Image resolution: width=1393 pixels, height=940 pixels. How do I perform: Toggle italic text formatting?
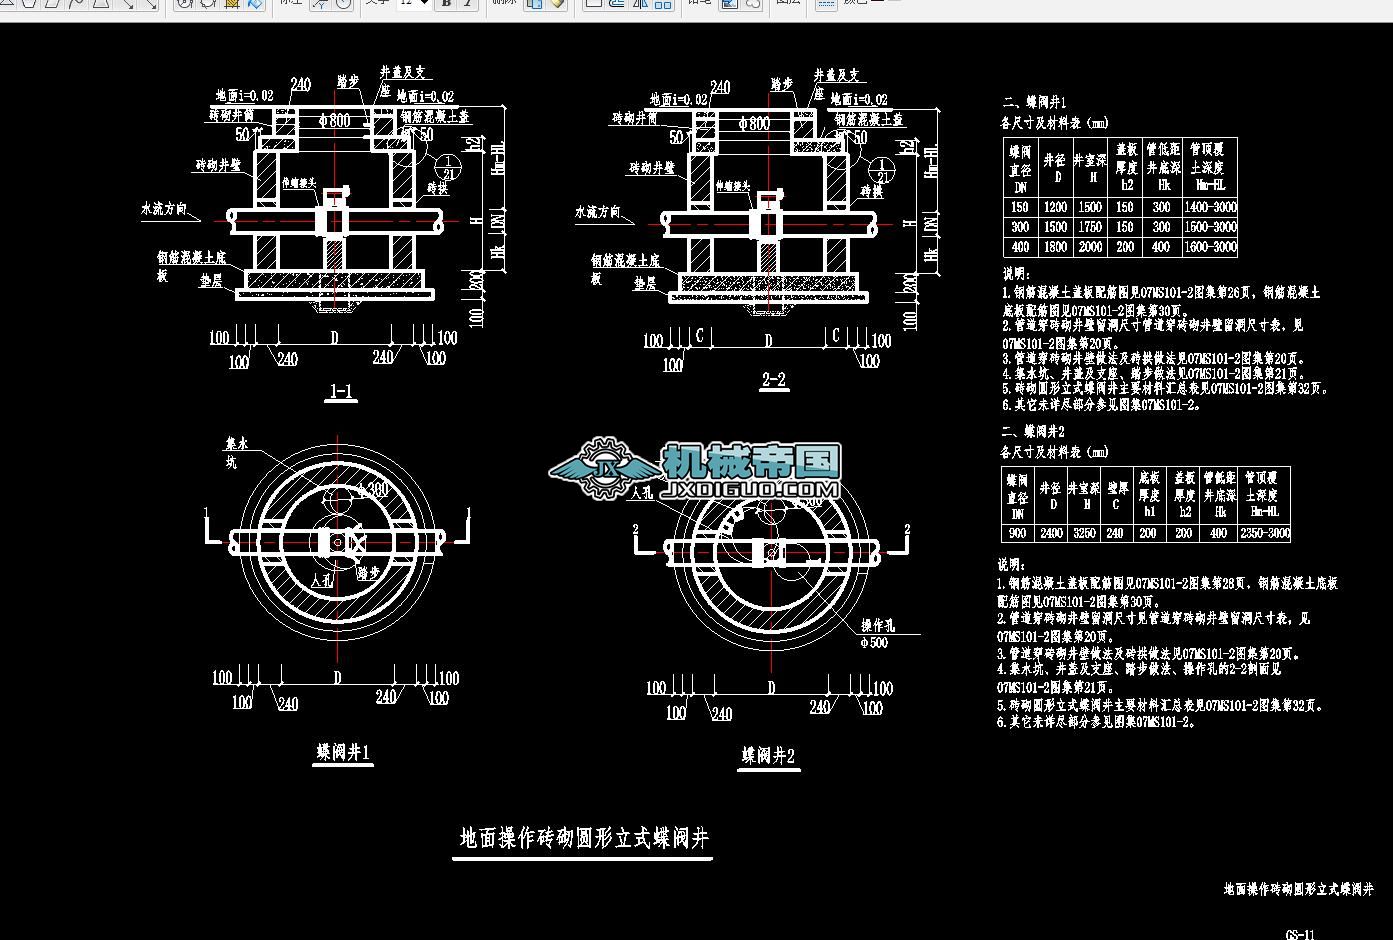tap(466, 4)
